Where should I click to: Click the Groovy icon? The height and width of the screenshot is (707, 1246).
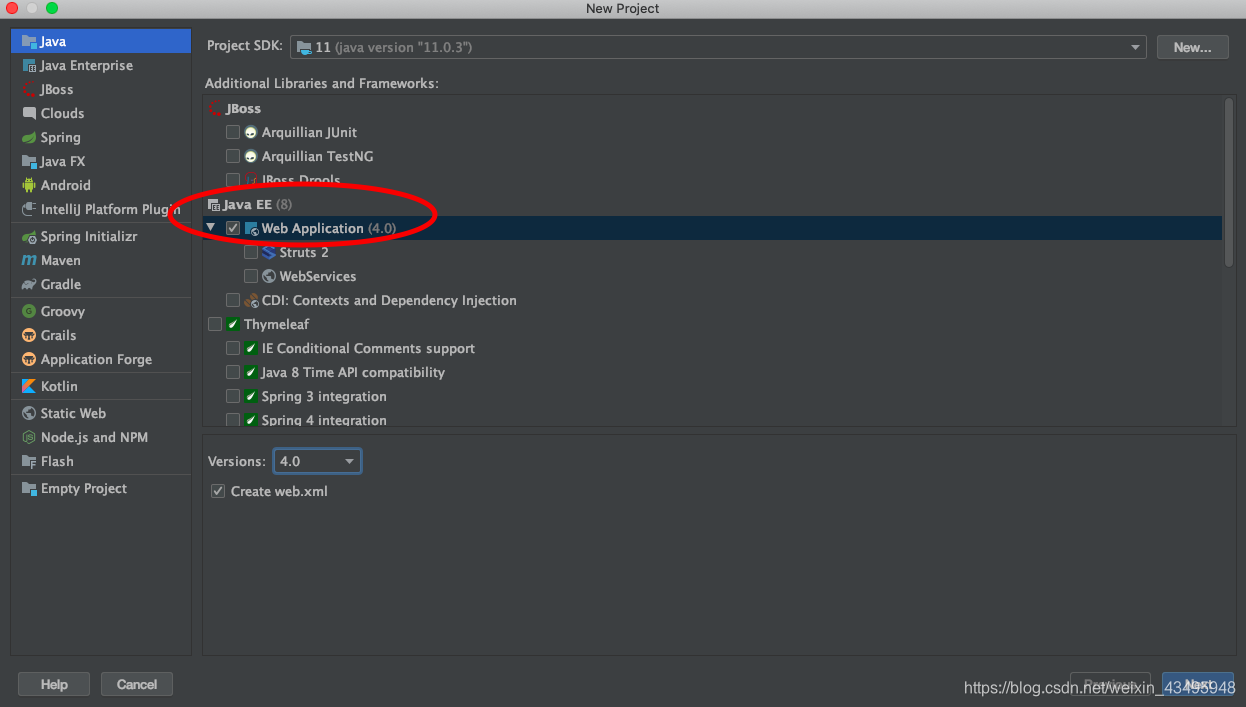(29, 312)
